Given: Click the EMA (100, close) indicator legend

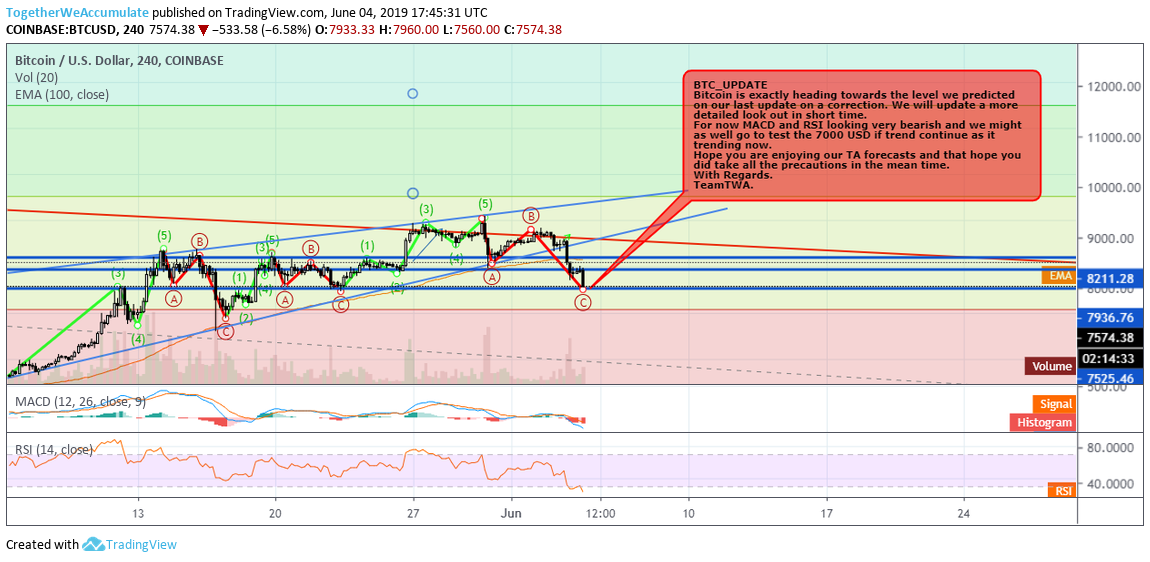Looking at the screenshot, I should click(x=62, y=95).
